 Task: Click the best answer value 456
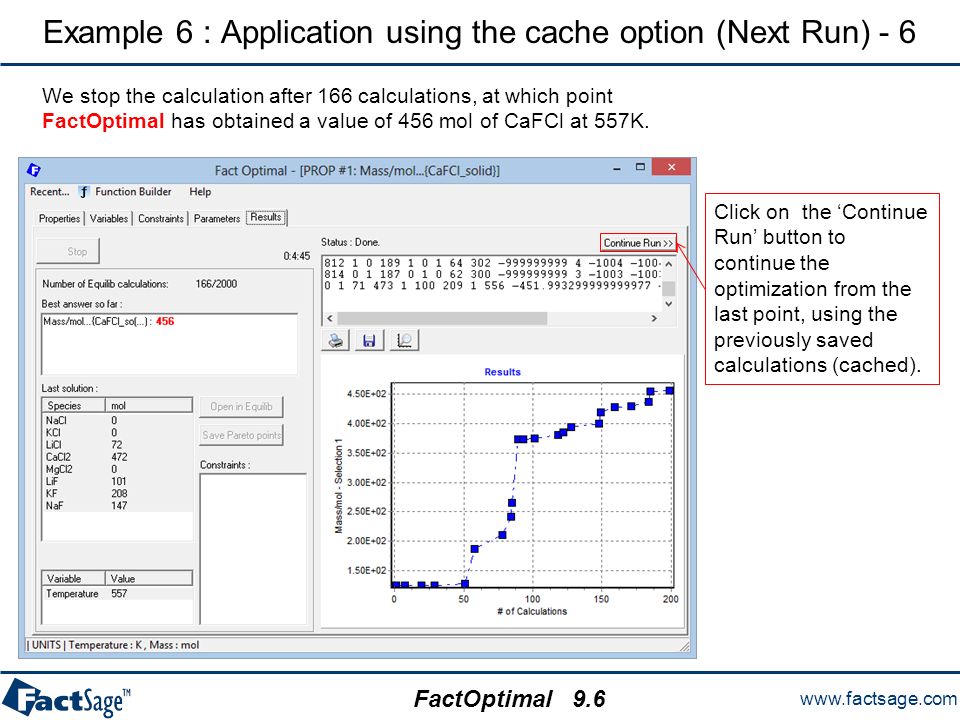click(165, 321)
